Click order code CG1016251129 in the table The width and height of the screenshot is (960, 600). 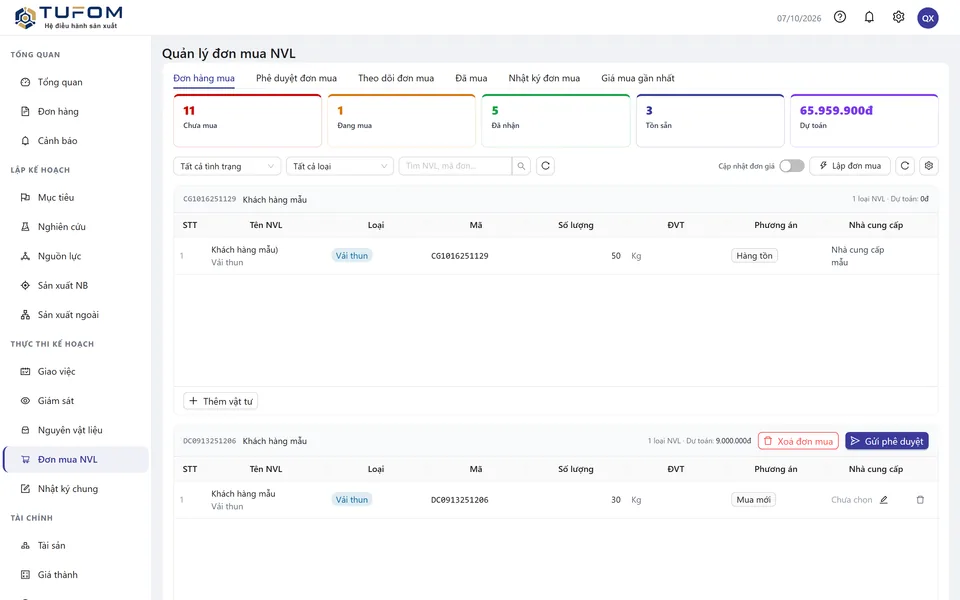coord(460,256)
